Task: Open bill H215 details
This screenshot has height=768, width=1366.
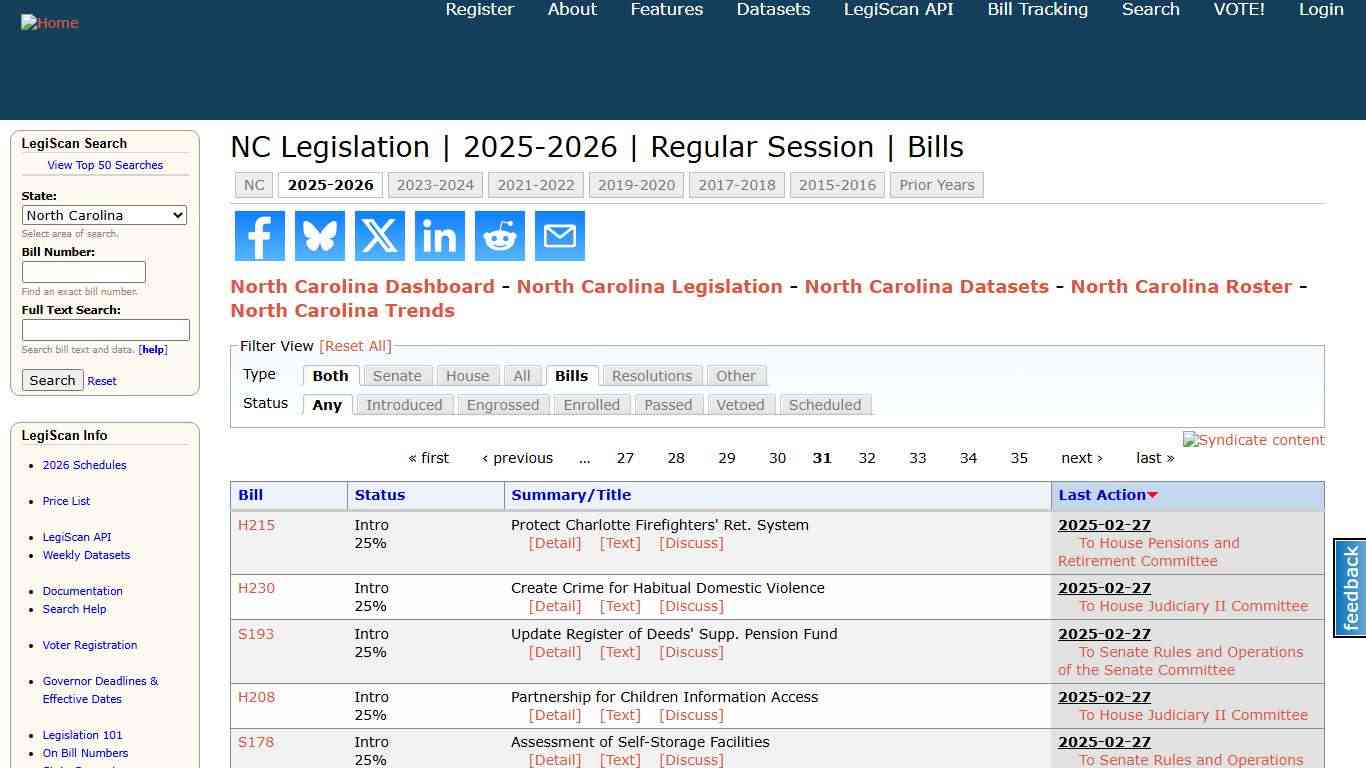Action: tap(256, 524)
